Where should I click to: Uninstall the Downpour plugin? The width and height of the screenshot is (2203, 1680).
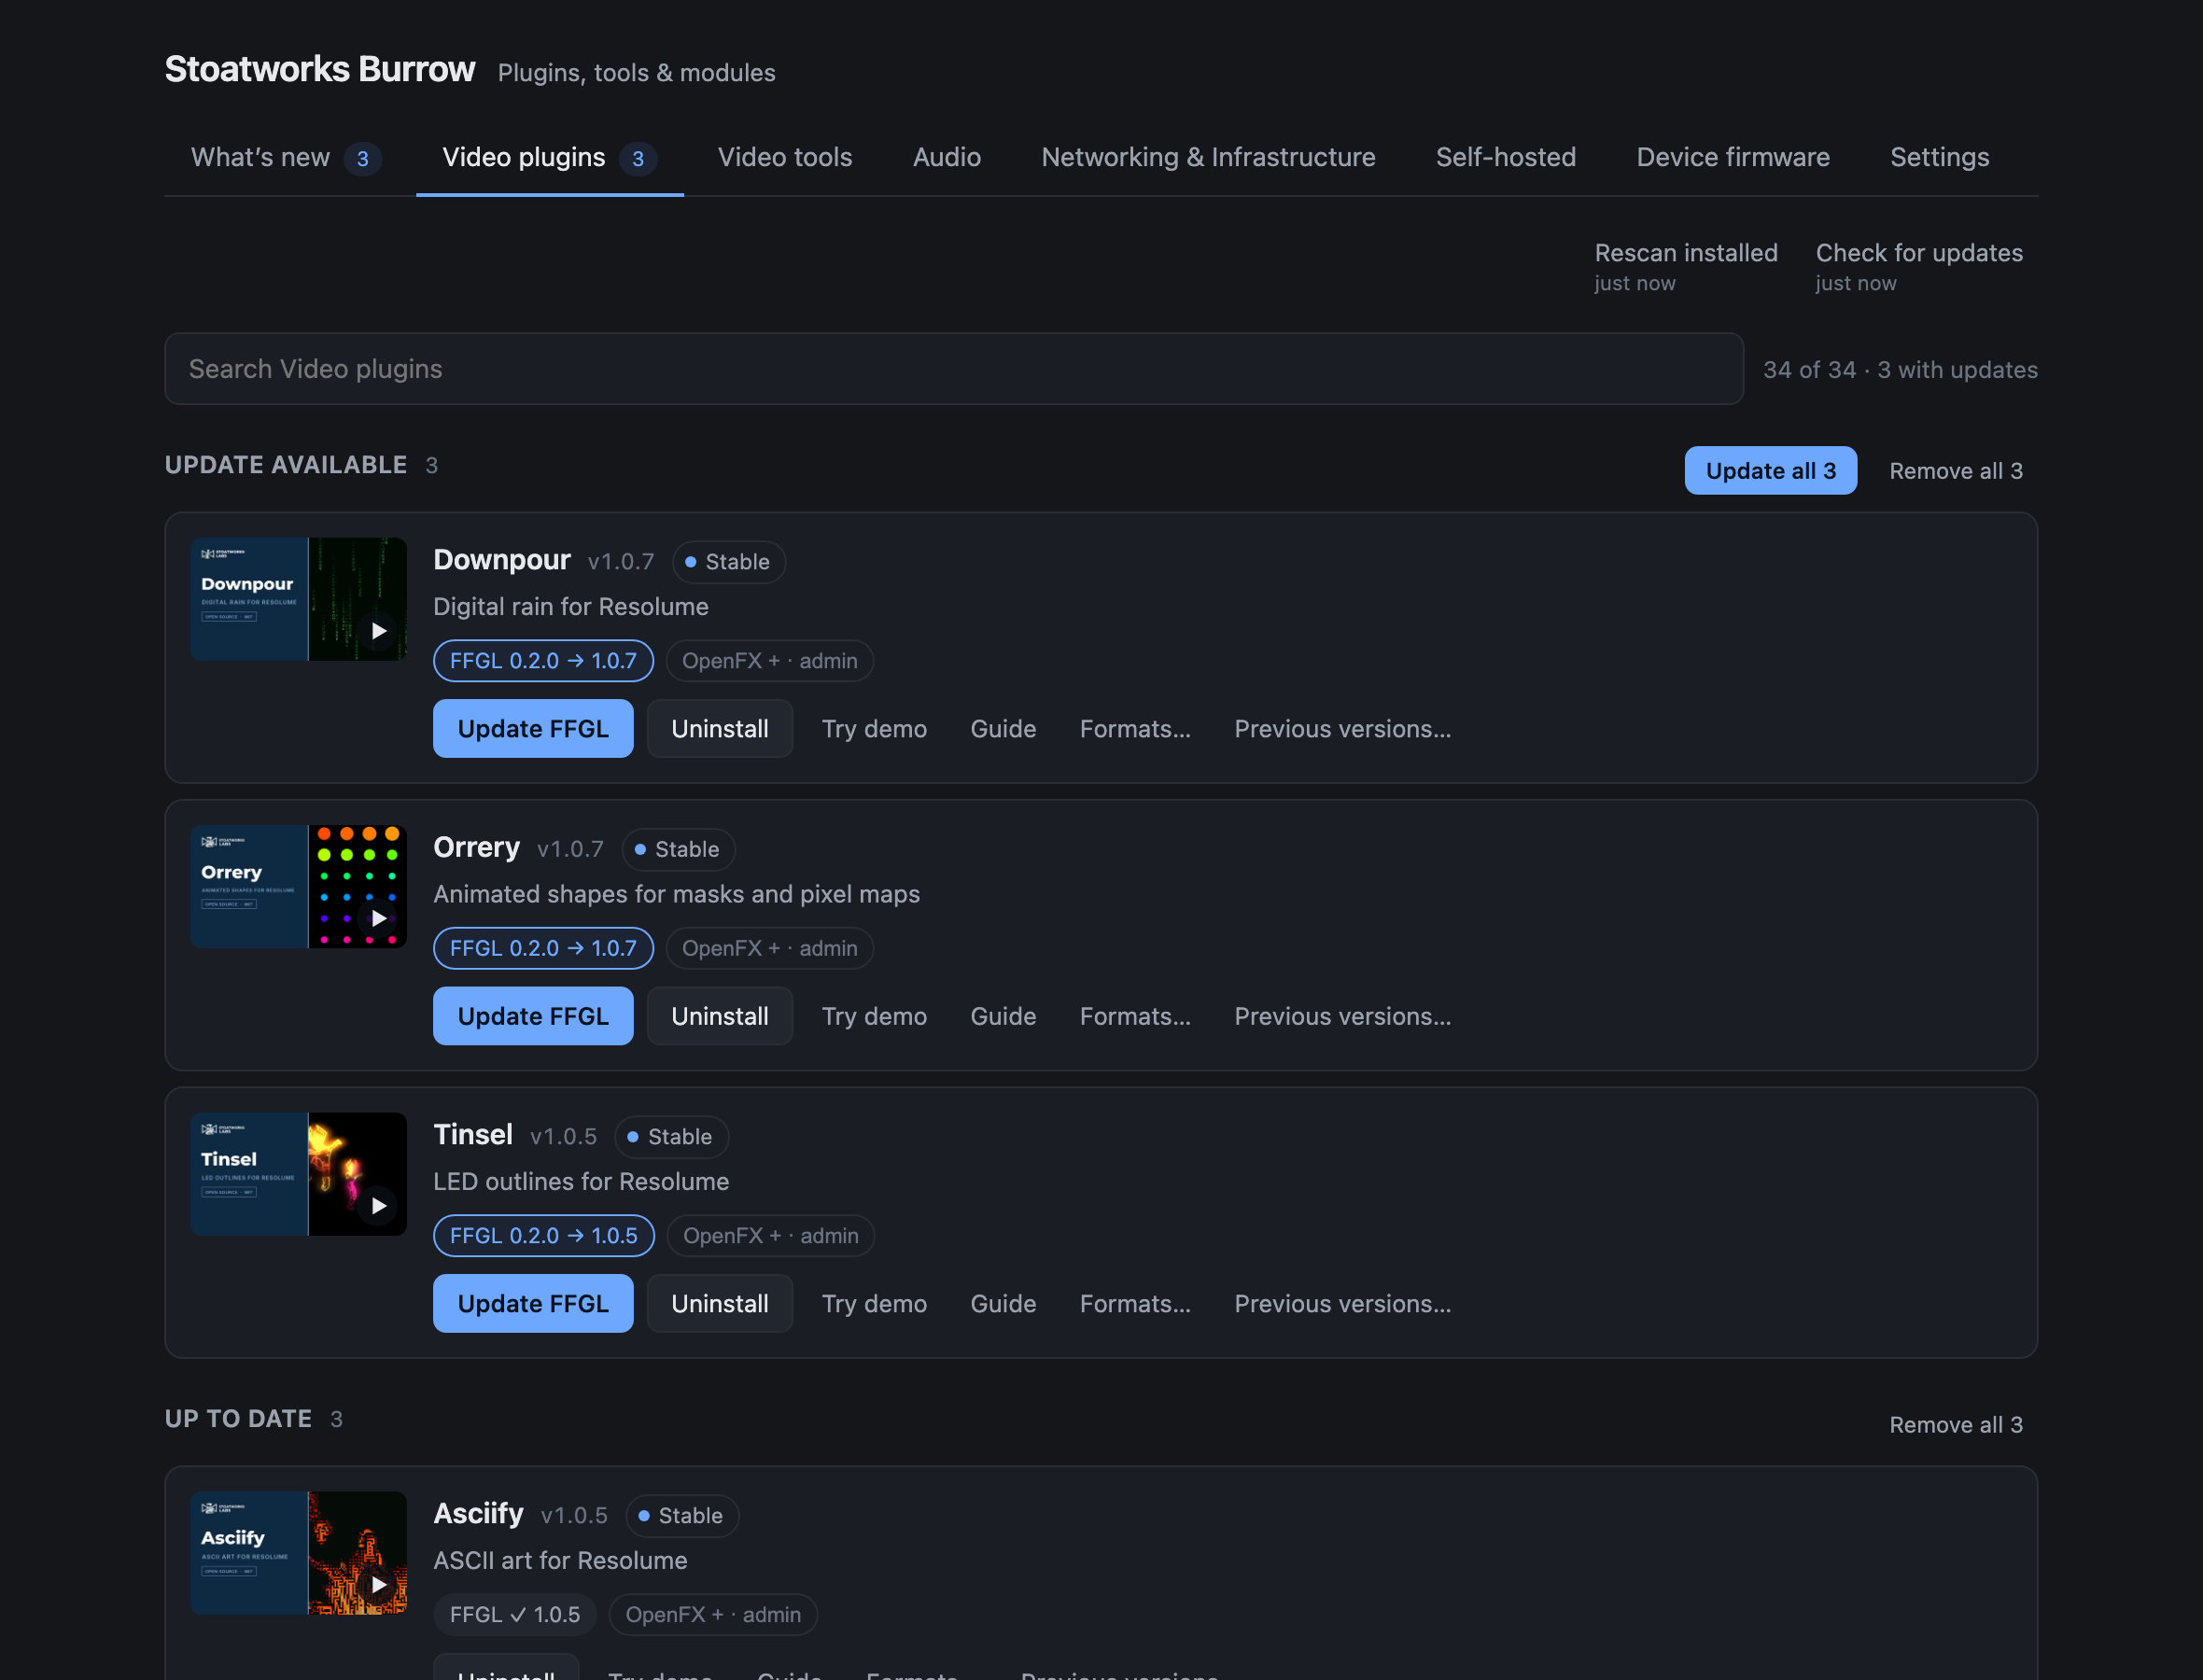pos(720,729)
